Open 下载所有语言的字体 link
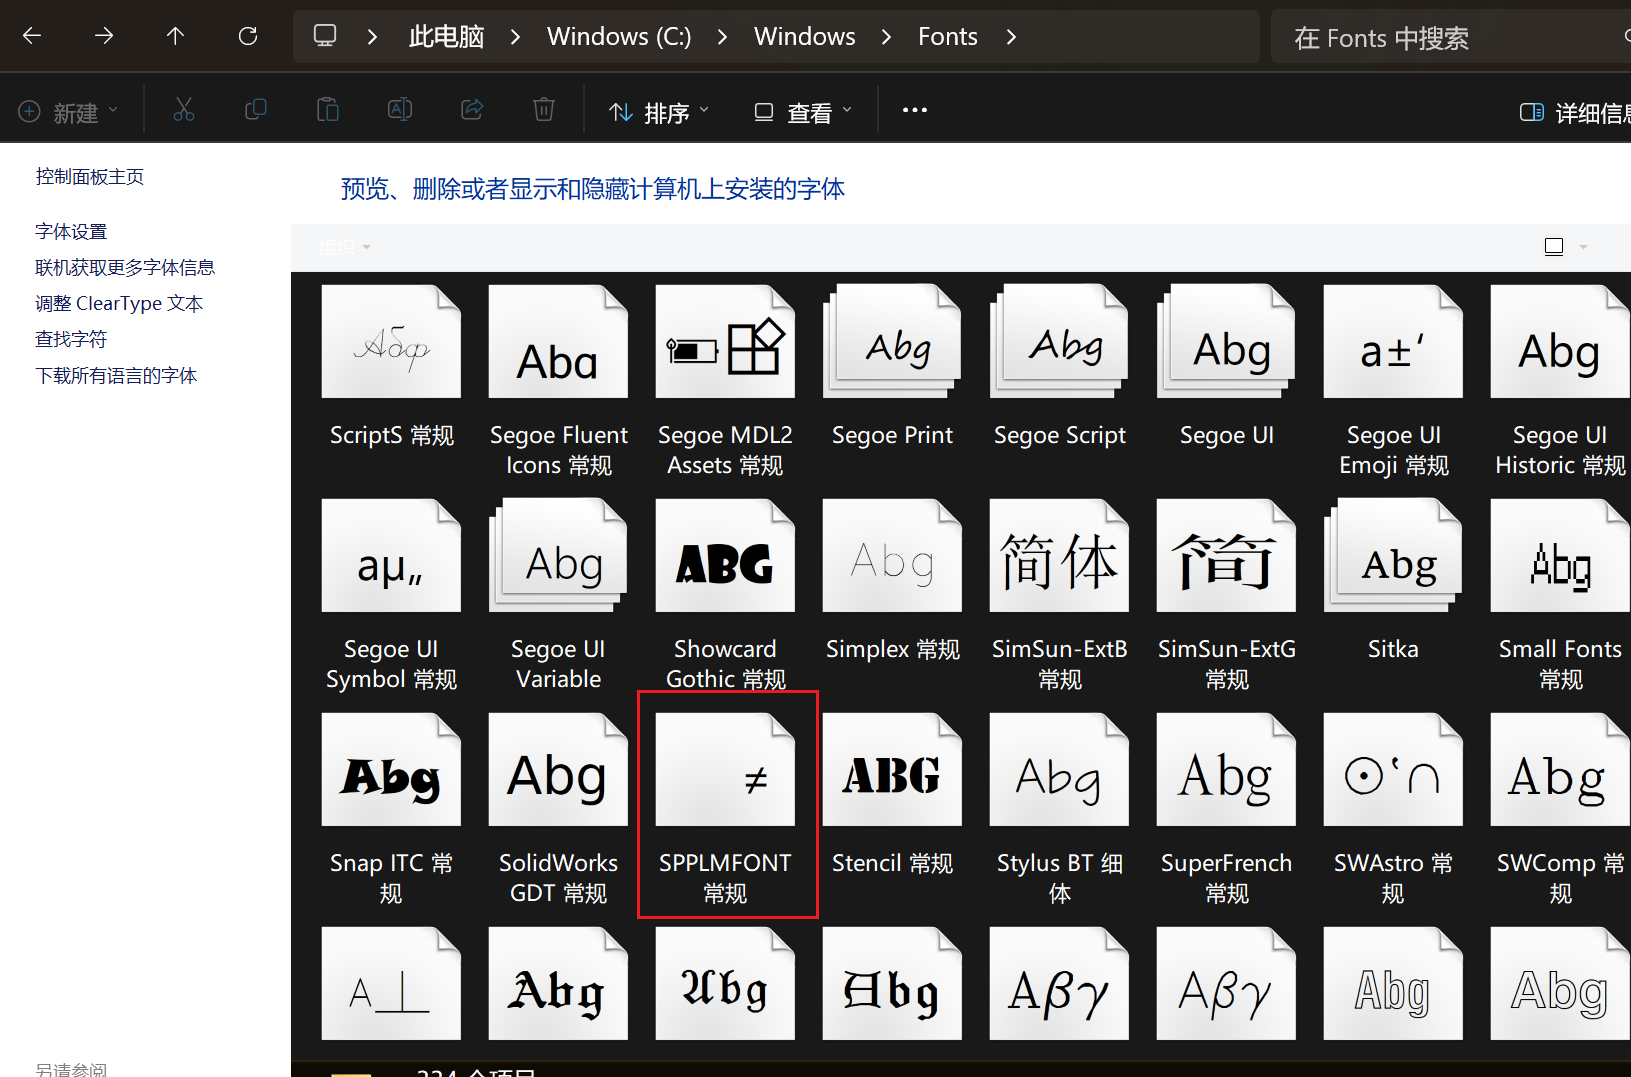 [116, 376]
